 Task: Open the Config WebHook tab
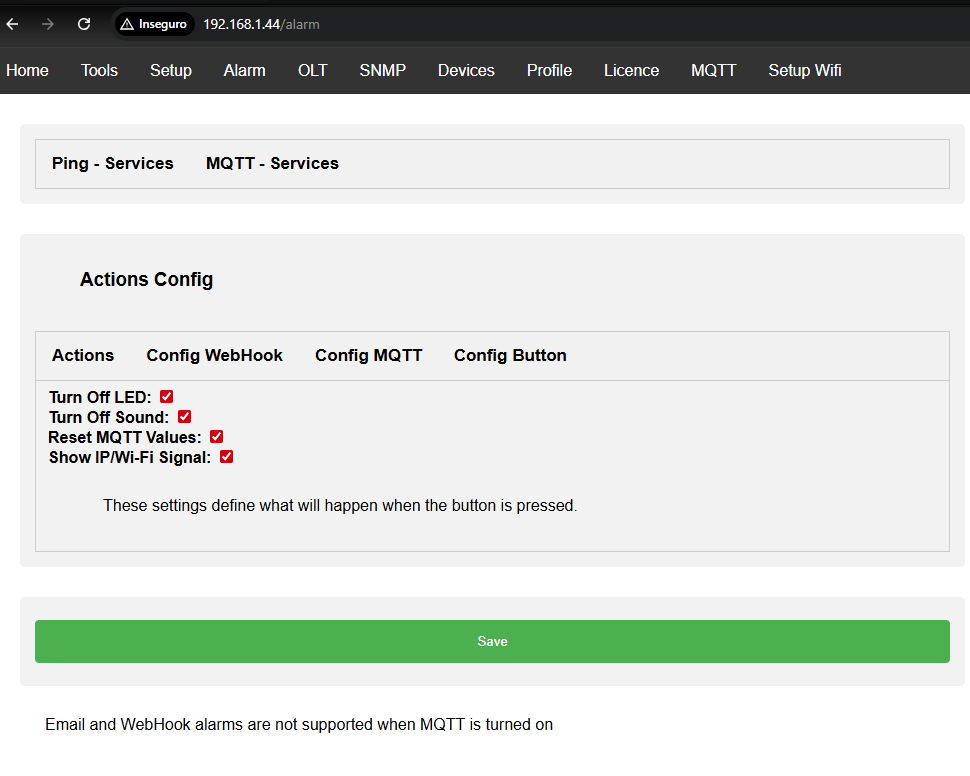pos(214,355)
